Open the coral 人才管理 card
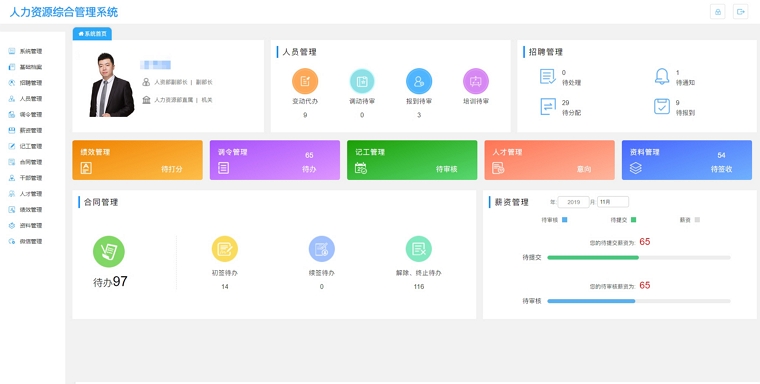 [550, 160]
